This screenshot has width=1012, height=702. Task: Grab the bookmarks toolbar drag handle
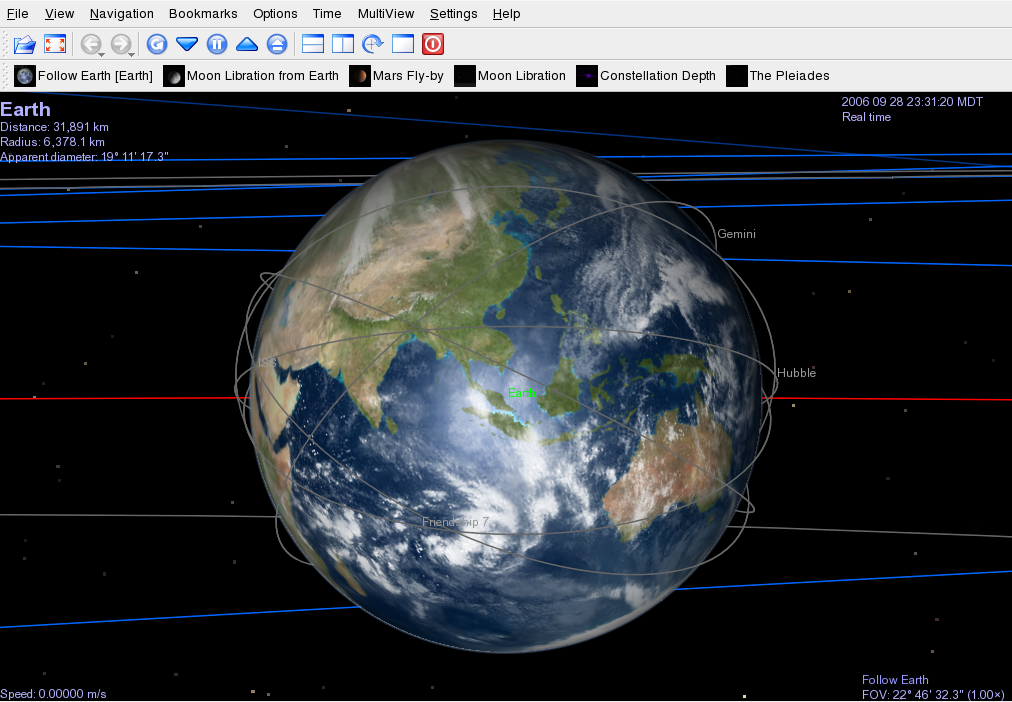click(x=5, y=75)
